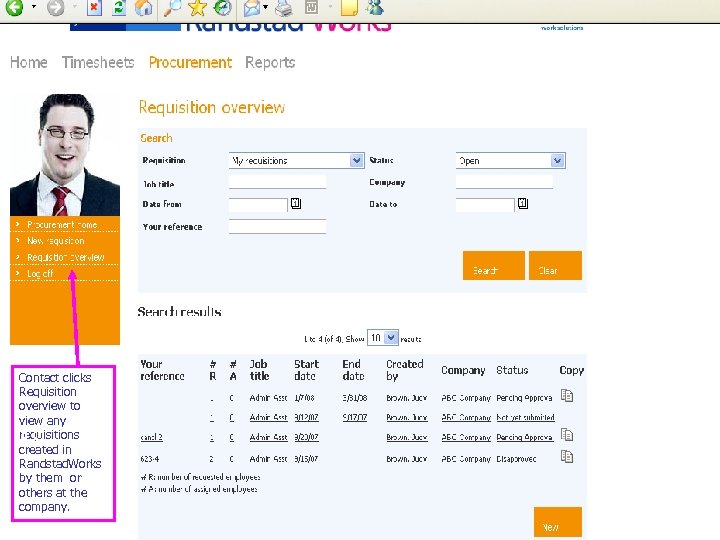Viewport: 720px width, 540px height.
Task: Open Requisition overview in sidebar
Action: 64,257
